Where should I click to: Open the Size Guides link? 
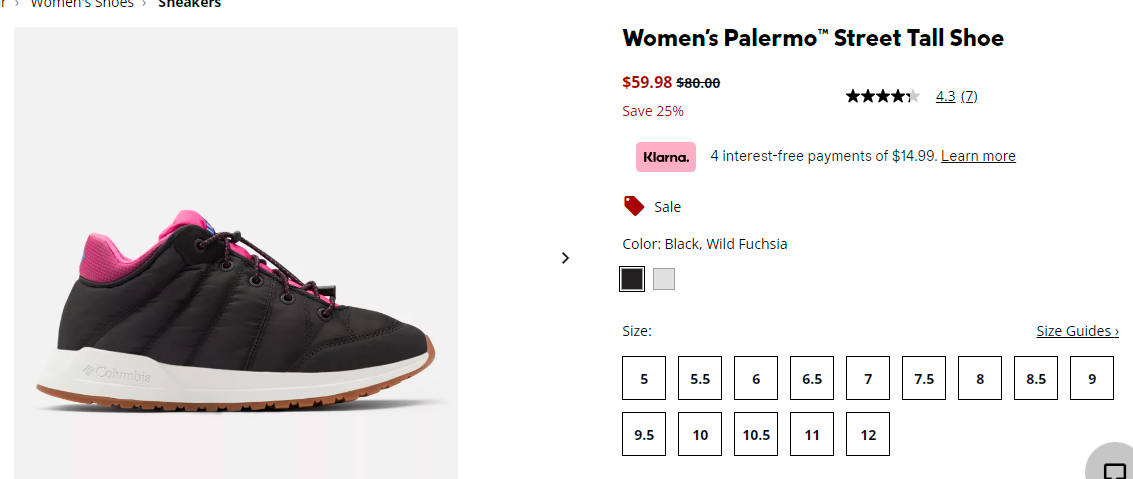[1077, 331]
